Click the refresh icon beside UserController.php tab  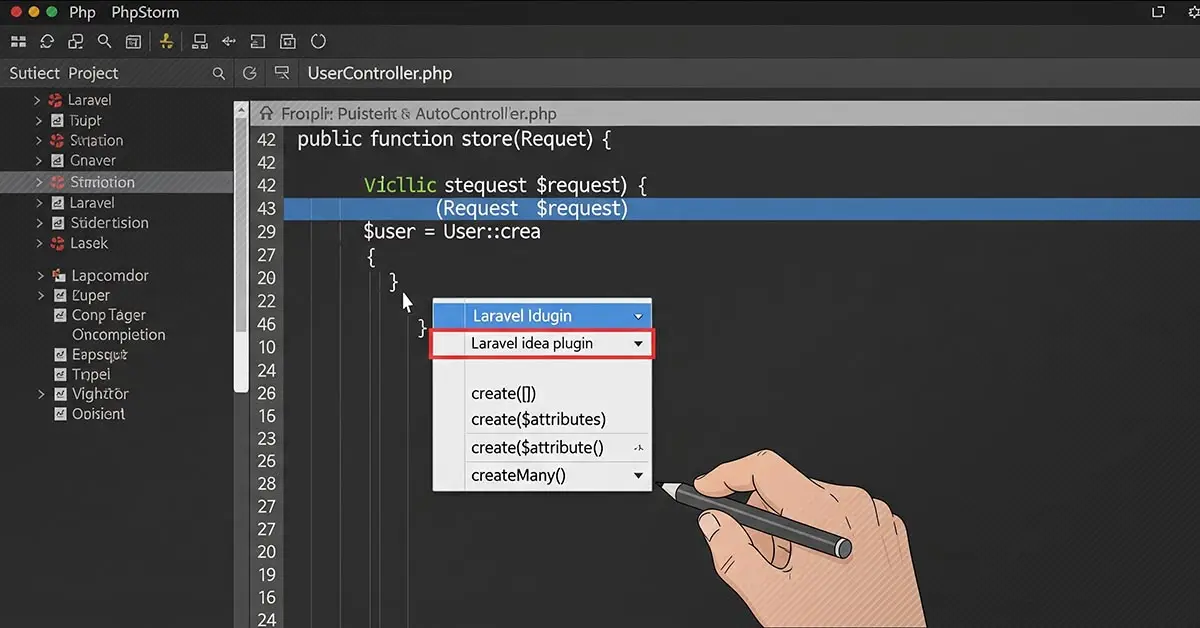coord(250,73)
